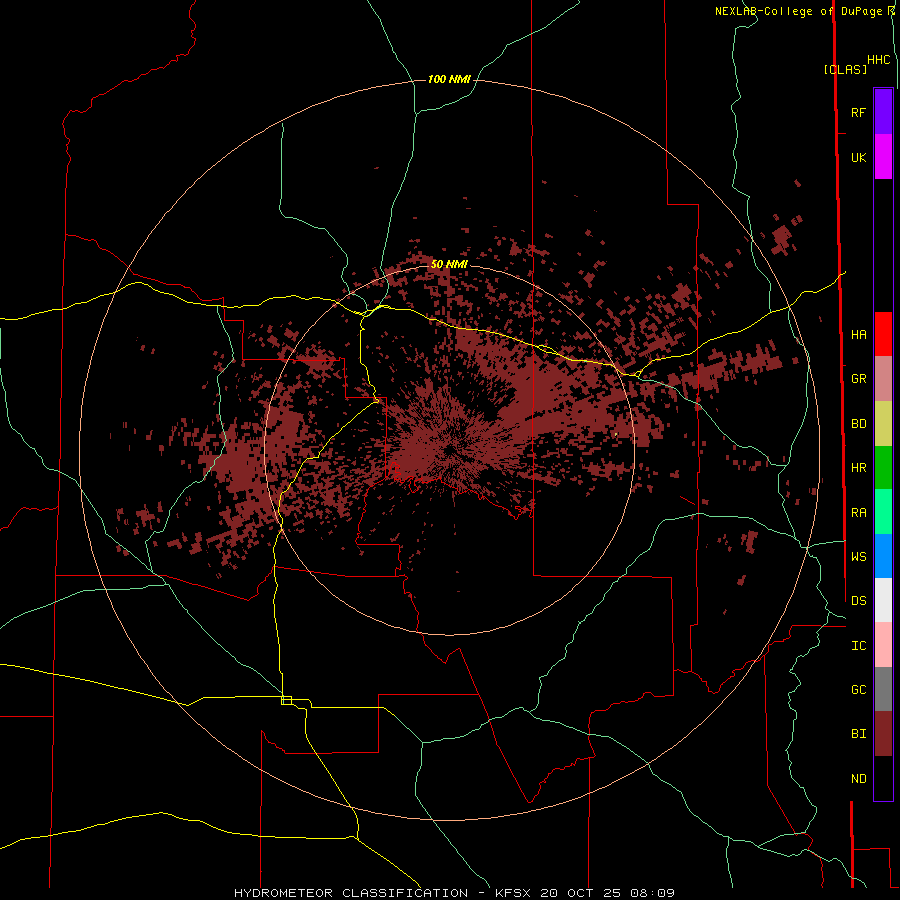The height and width of the screenshot is (900, 900).
Task: Click the ND black legend swatch
Action: (x=883, y=778)
